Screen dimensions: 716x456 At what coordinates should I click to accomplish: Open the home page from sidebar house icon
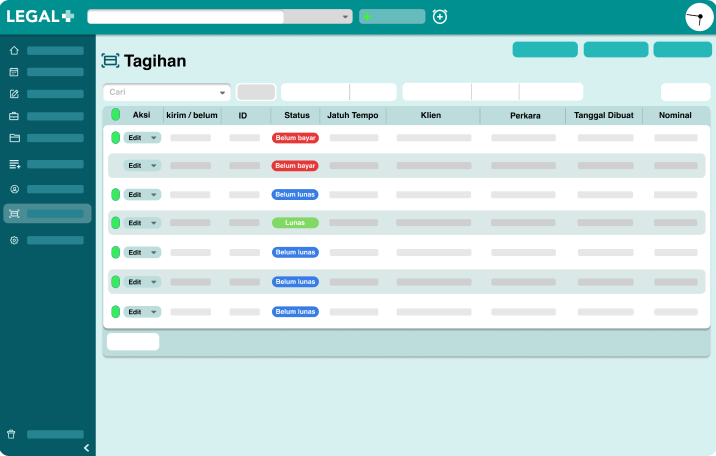click(14, 50)
